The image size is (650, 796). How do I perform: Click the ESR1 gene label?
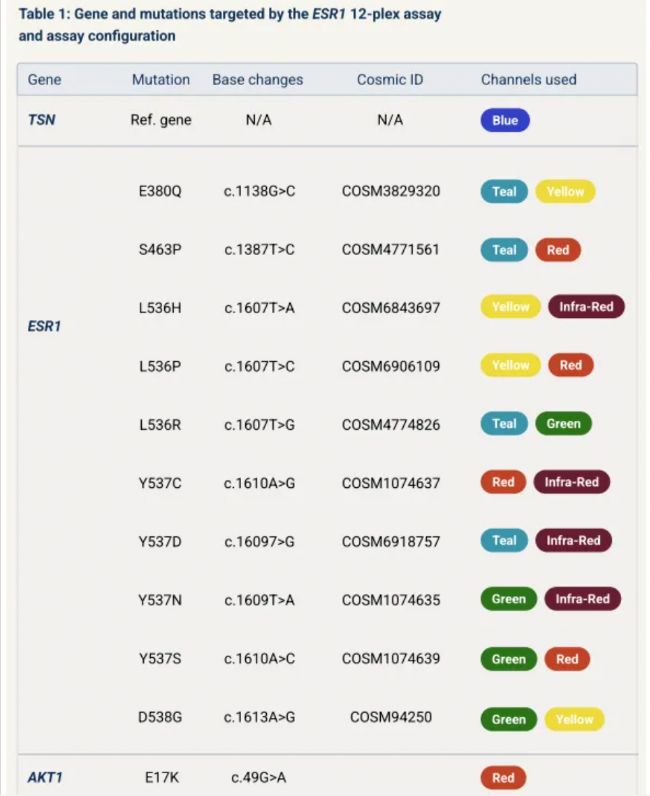tap(45, 326)
